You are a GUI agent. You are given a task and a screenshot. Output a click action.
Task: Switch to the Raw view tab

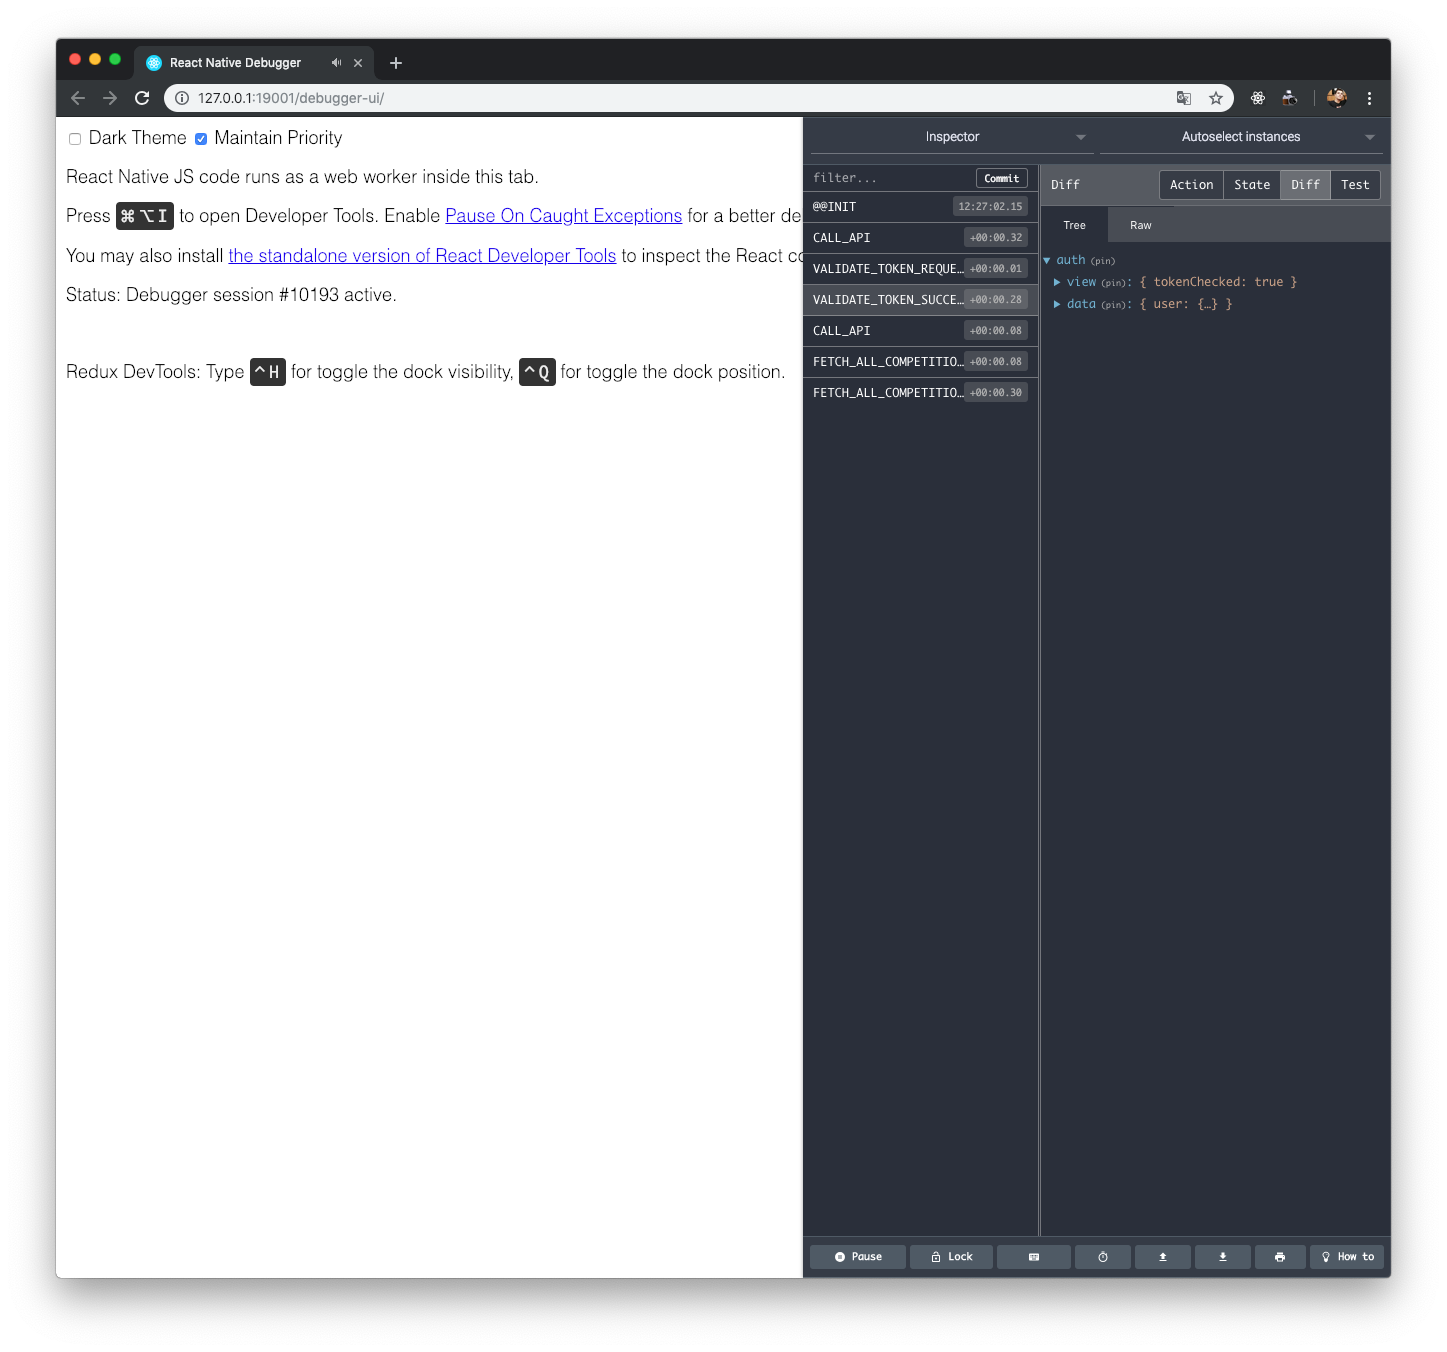pos(1141,225)
